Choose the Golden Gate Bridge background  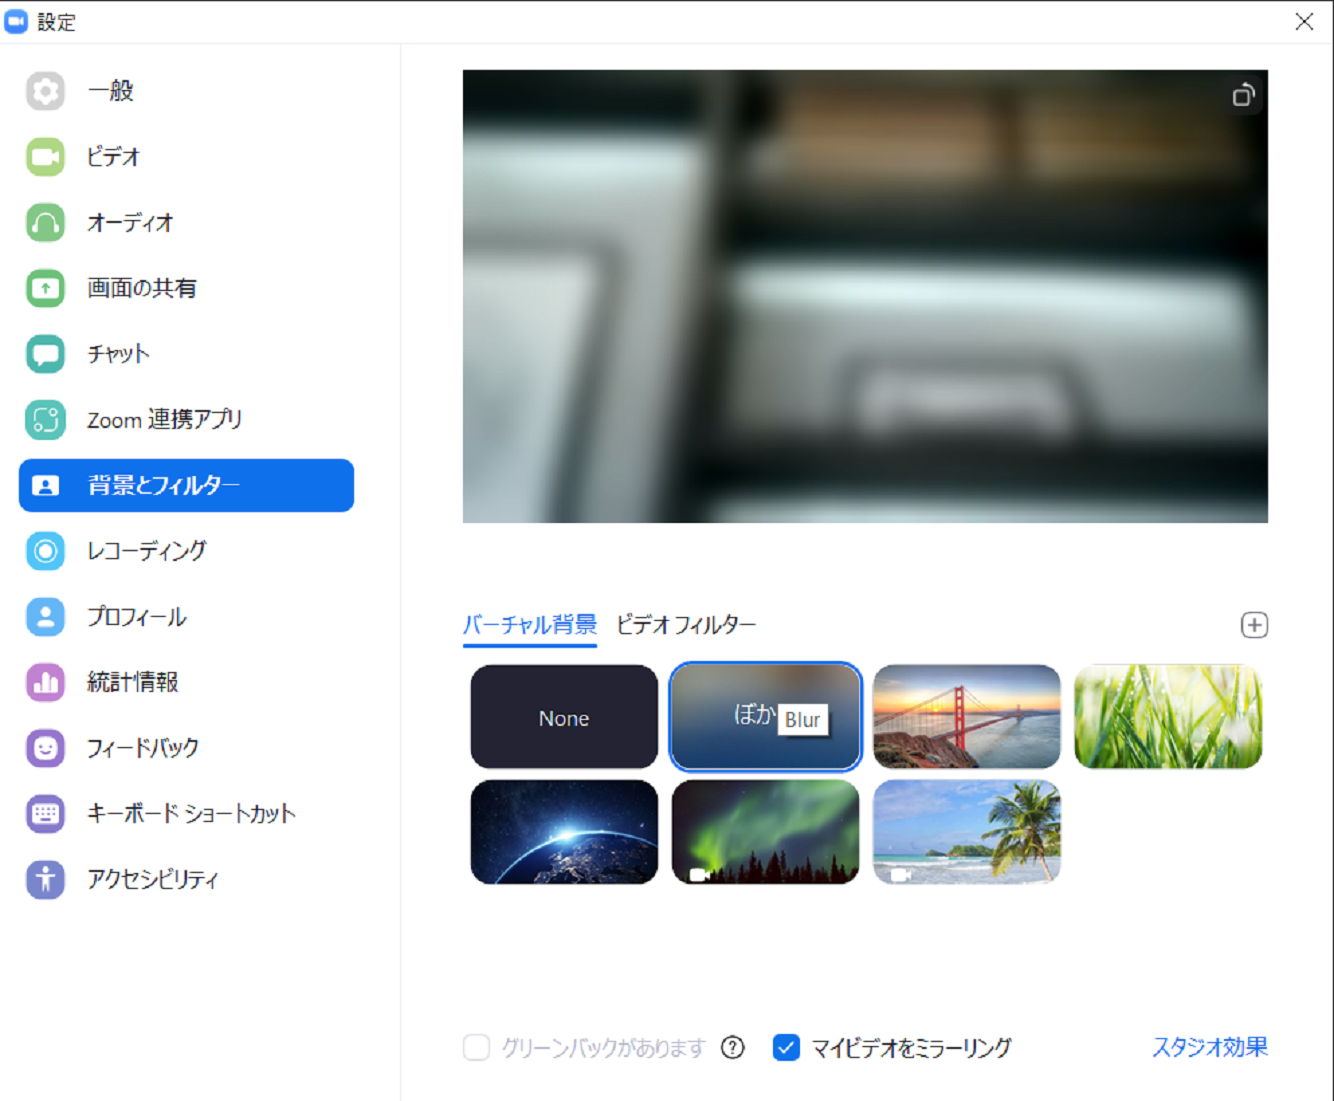(966, 717)
